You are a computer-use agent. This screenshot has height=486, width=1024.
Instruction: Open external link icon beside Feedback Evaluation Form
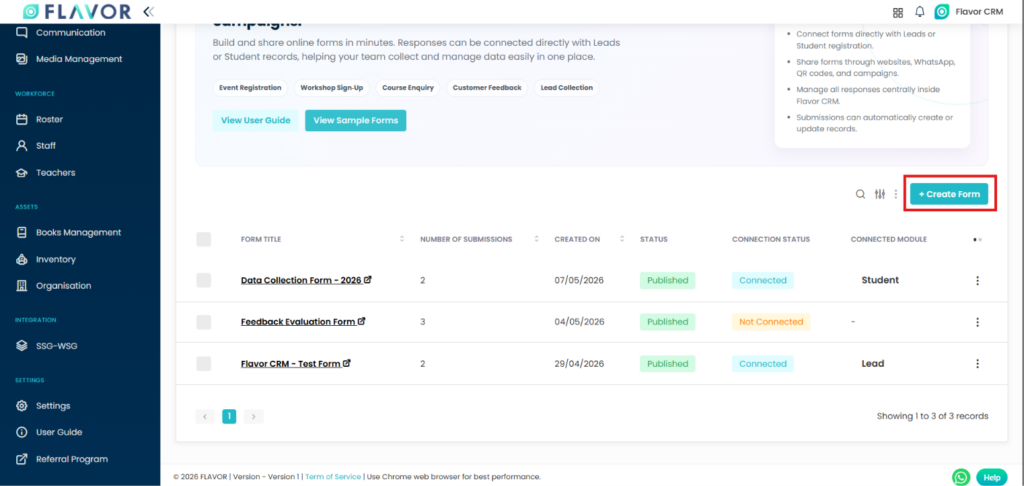(x=362, y=321)
